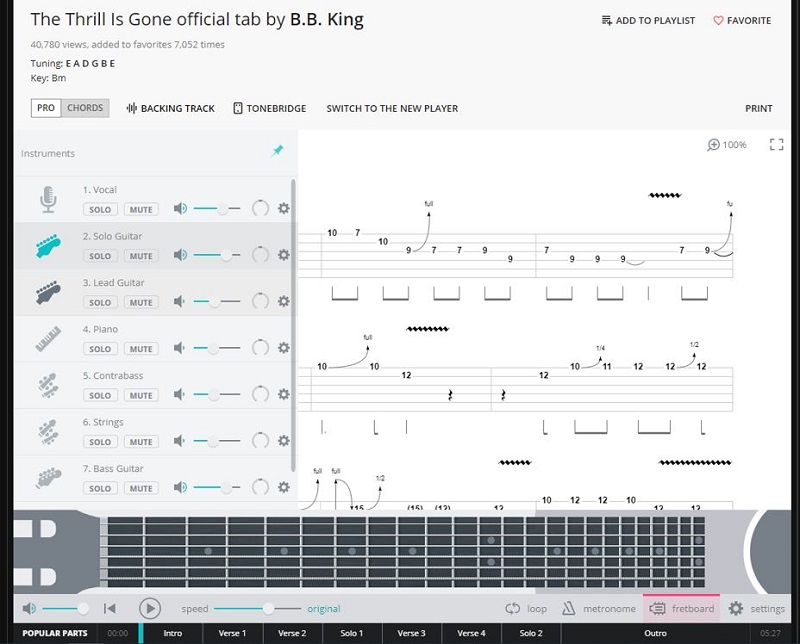Switch to the PRO tab view
800x644 pixels.
point(46,108)
